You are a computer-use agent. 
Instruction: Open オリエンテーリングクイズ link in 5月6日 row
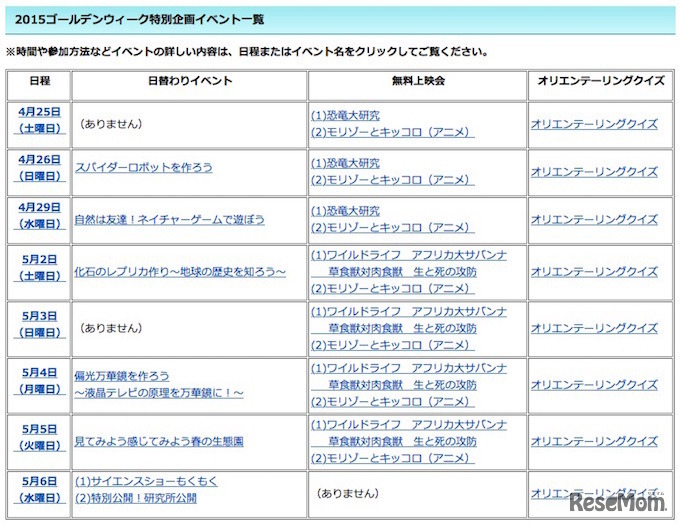tap(595, 493)
